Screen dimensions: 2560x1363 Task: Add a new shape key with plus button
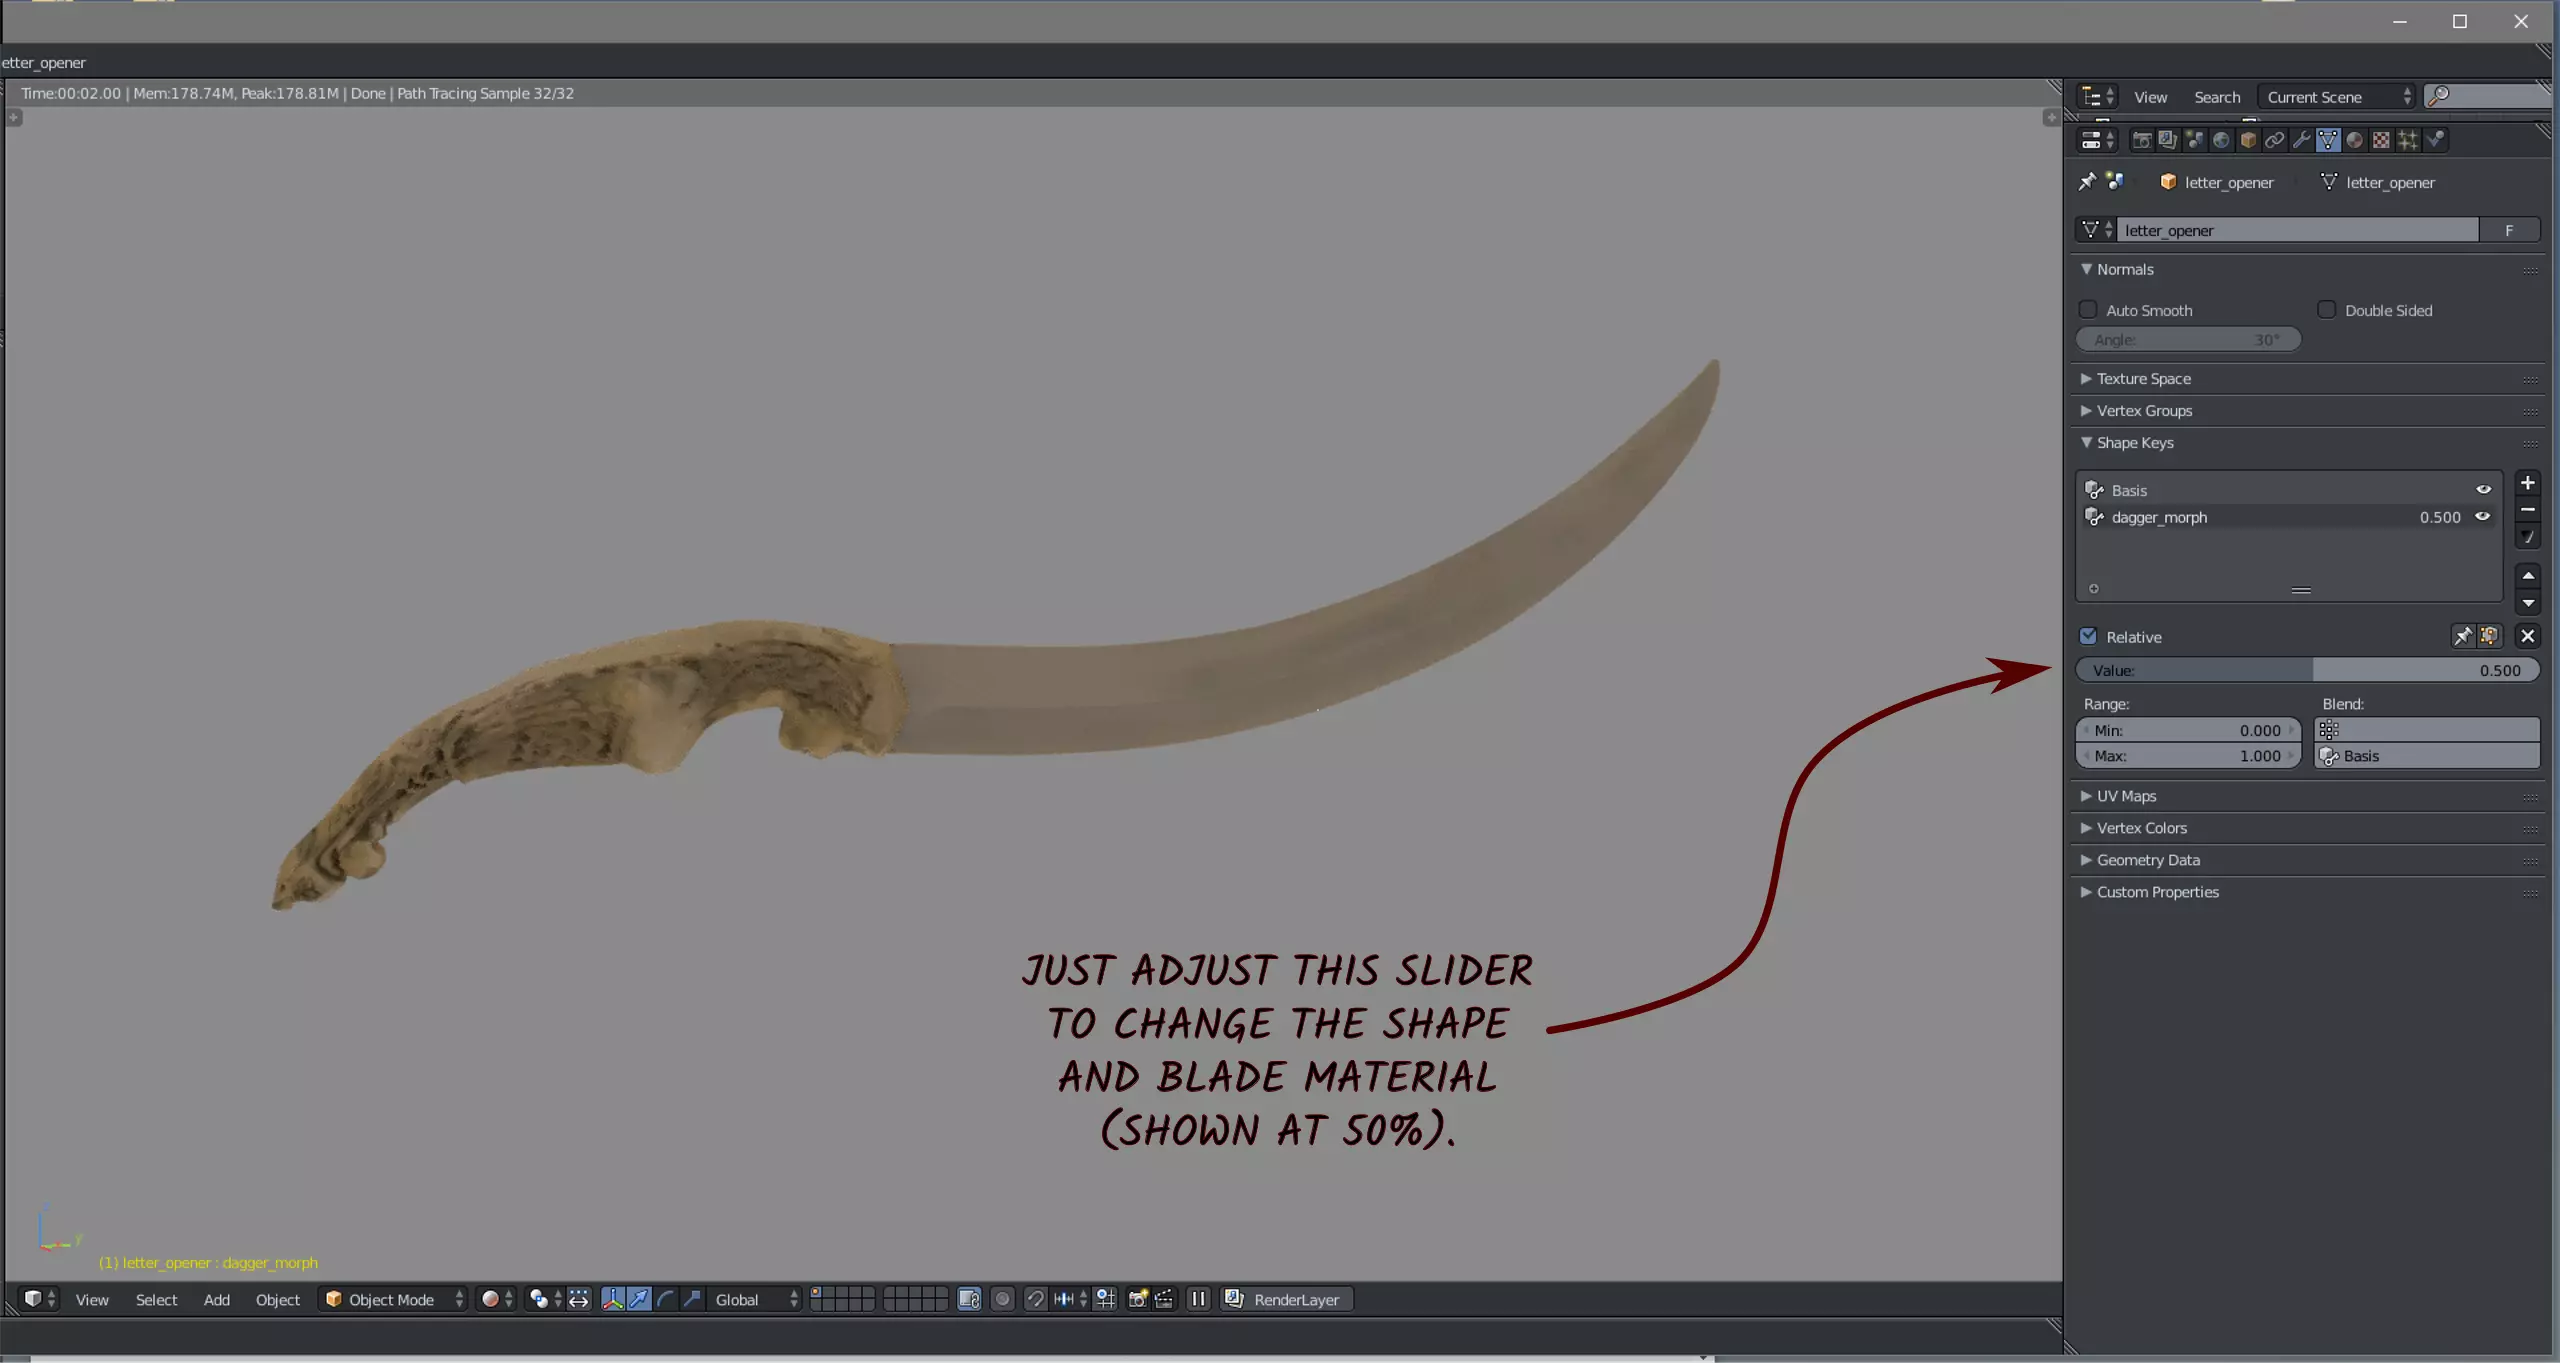2527,483
